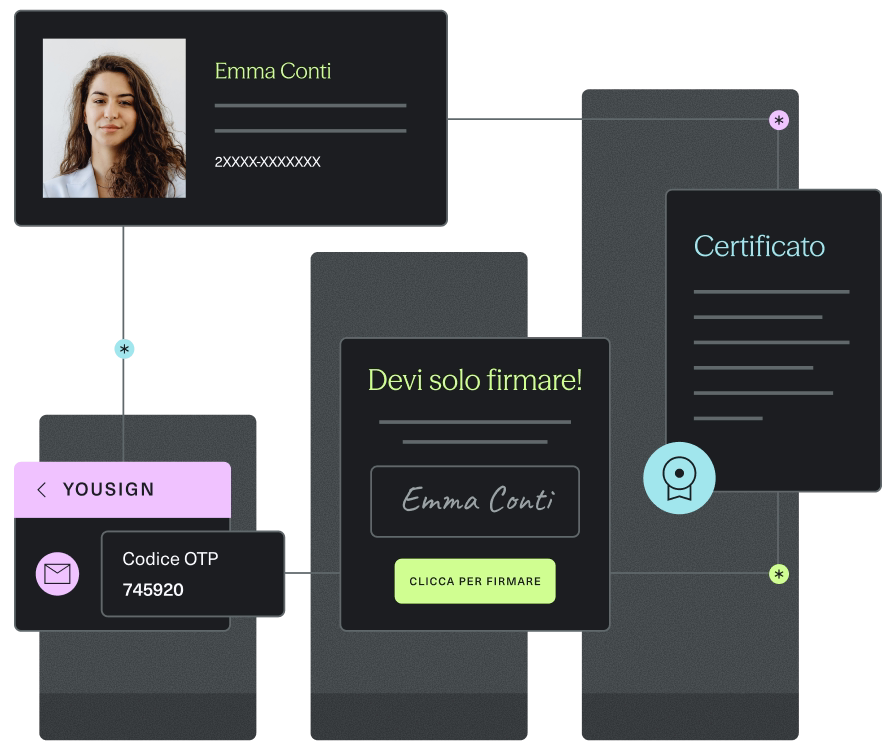Click the ID number 2XXXX-XXXXXXX
896x750 pixels.
click(267, 162)
